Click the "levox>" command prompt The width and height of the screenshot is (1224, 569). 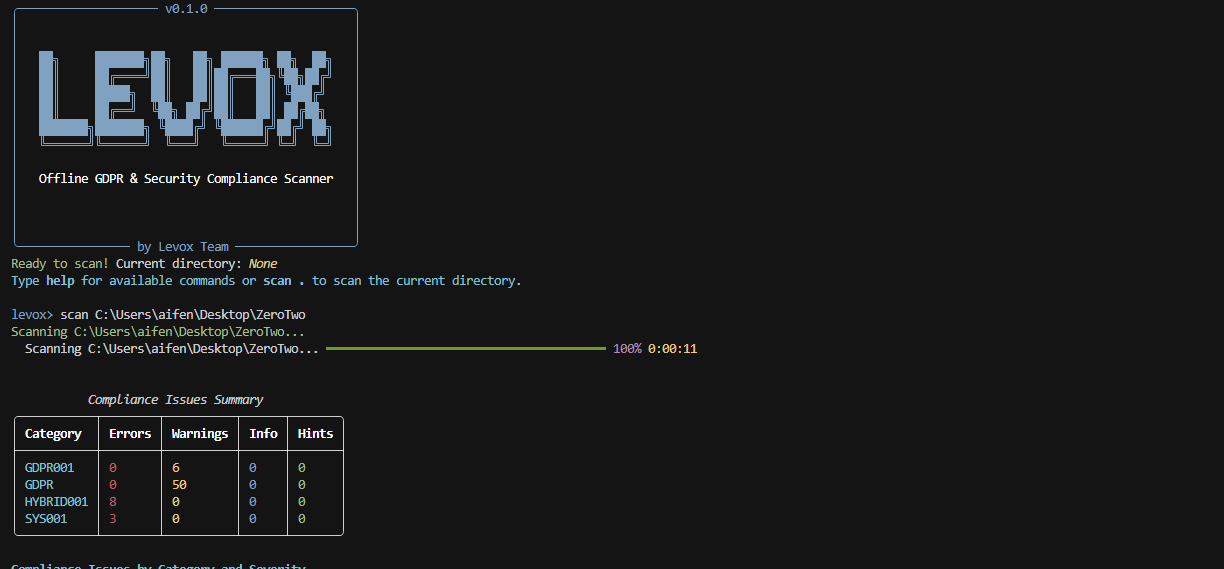(32, 315)
